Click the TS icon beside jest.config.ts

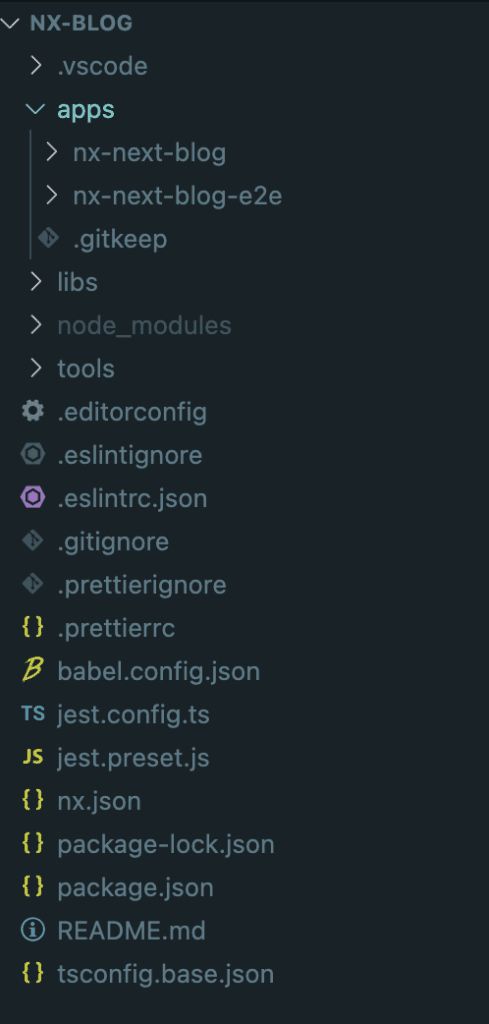(33, 714)
